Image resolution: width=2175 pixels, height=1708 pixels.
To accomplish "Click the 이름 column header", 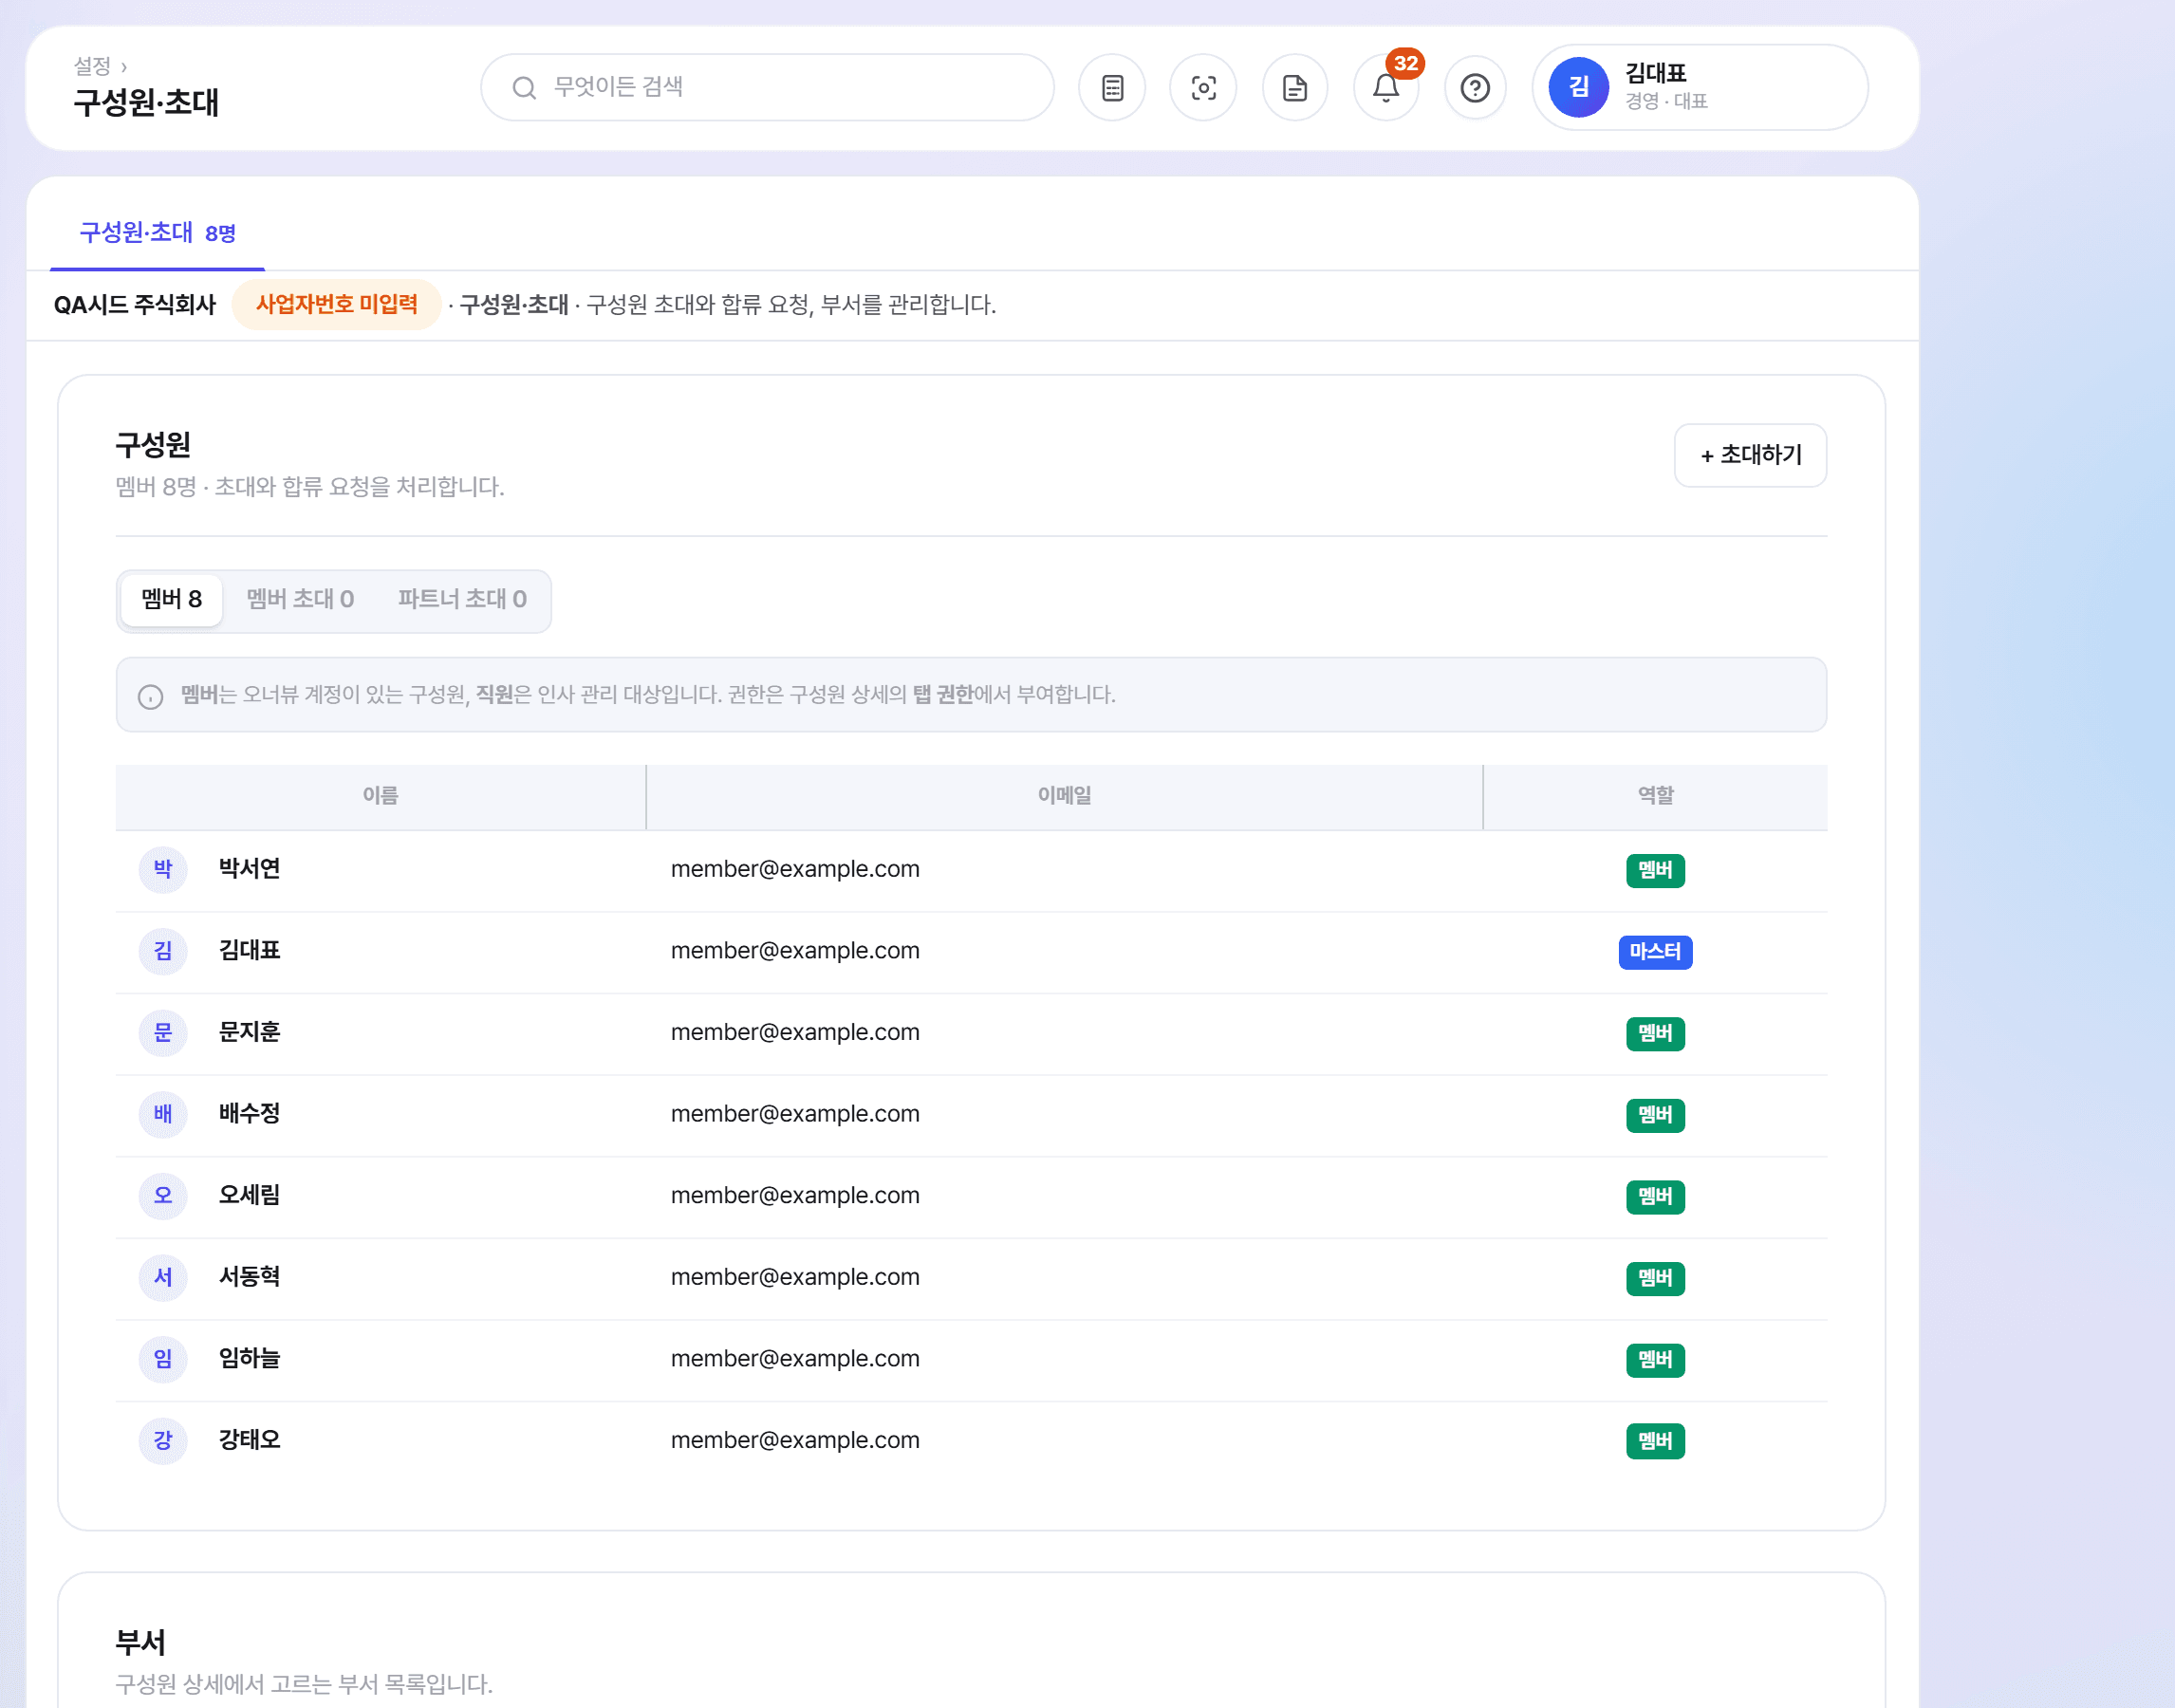I will click(x=380, y=796).
